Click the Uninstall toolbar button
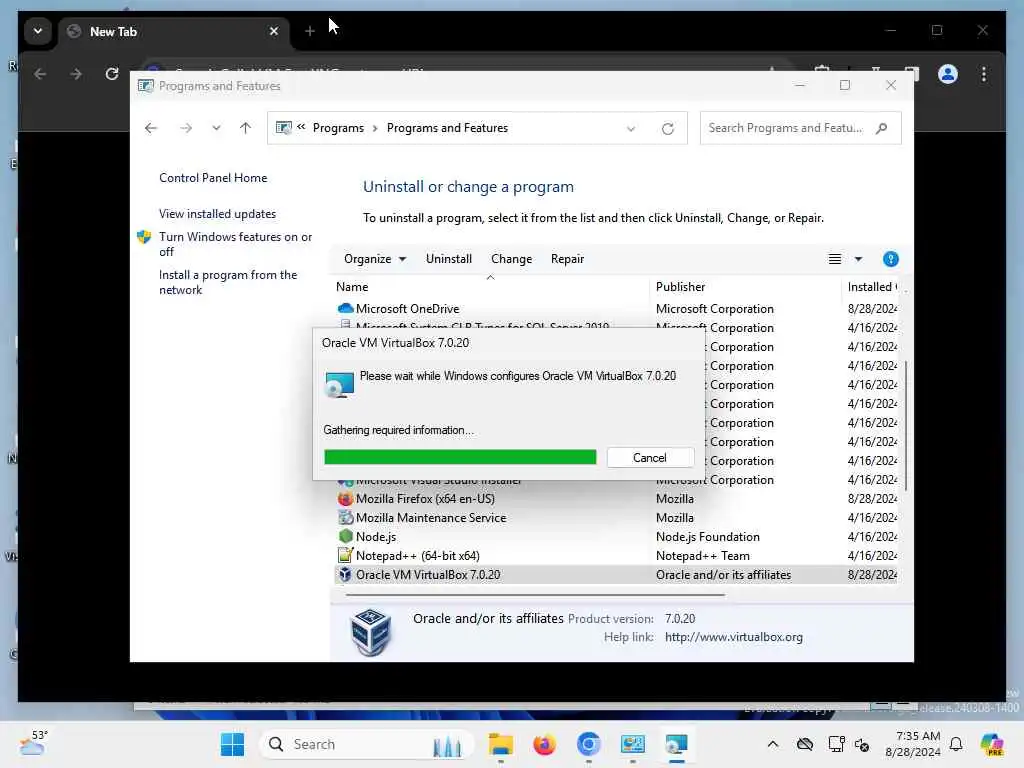This screenshot has height=768, width=1024. click(x=449, y=259)
